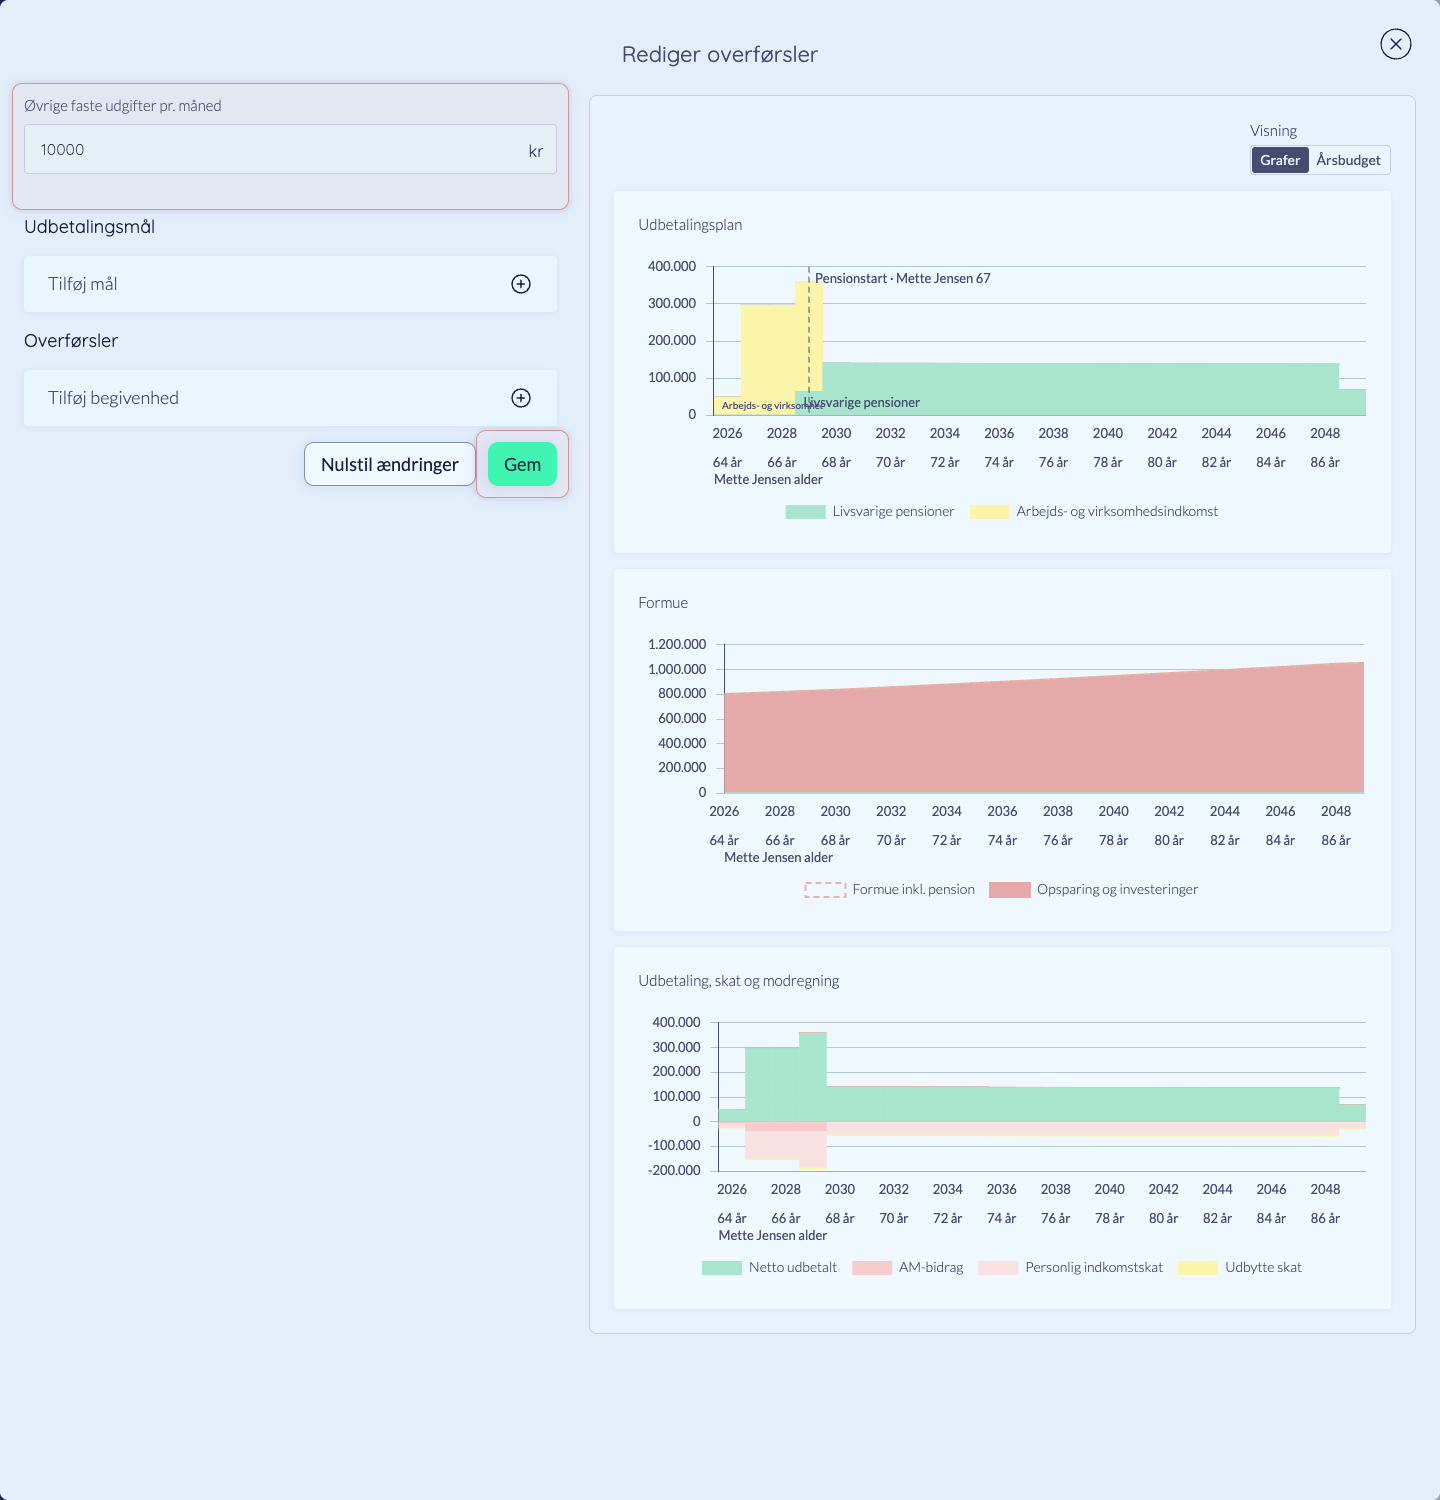This screenshot has height=1500, width=1440.
Task: Focus the Øvrige faste udgifter input field
Action: pyautogui.click(x=290, y=149)
